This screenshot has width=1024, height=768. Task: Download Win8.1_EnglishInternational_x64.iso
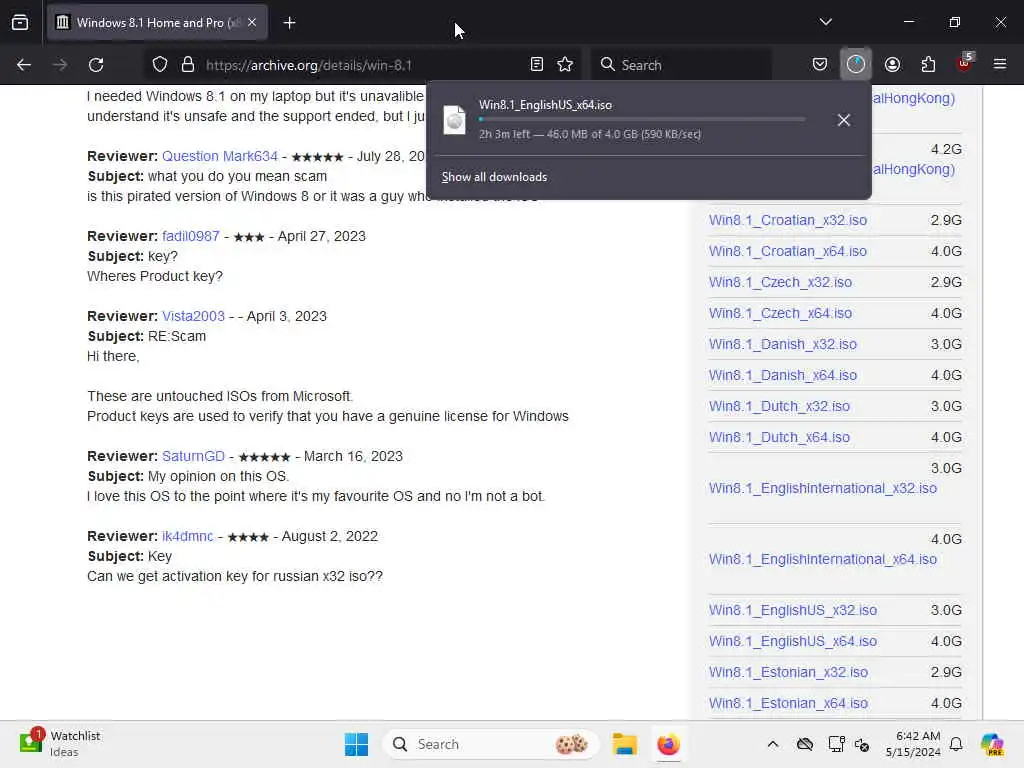[823, 560]
